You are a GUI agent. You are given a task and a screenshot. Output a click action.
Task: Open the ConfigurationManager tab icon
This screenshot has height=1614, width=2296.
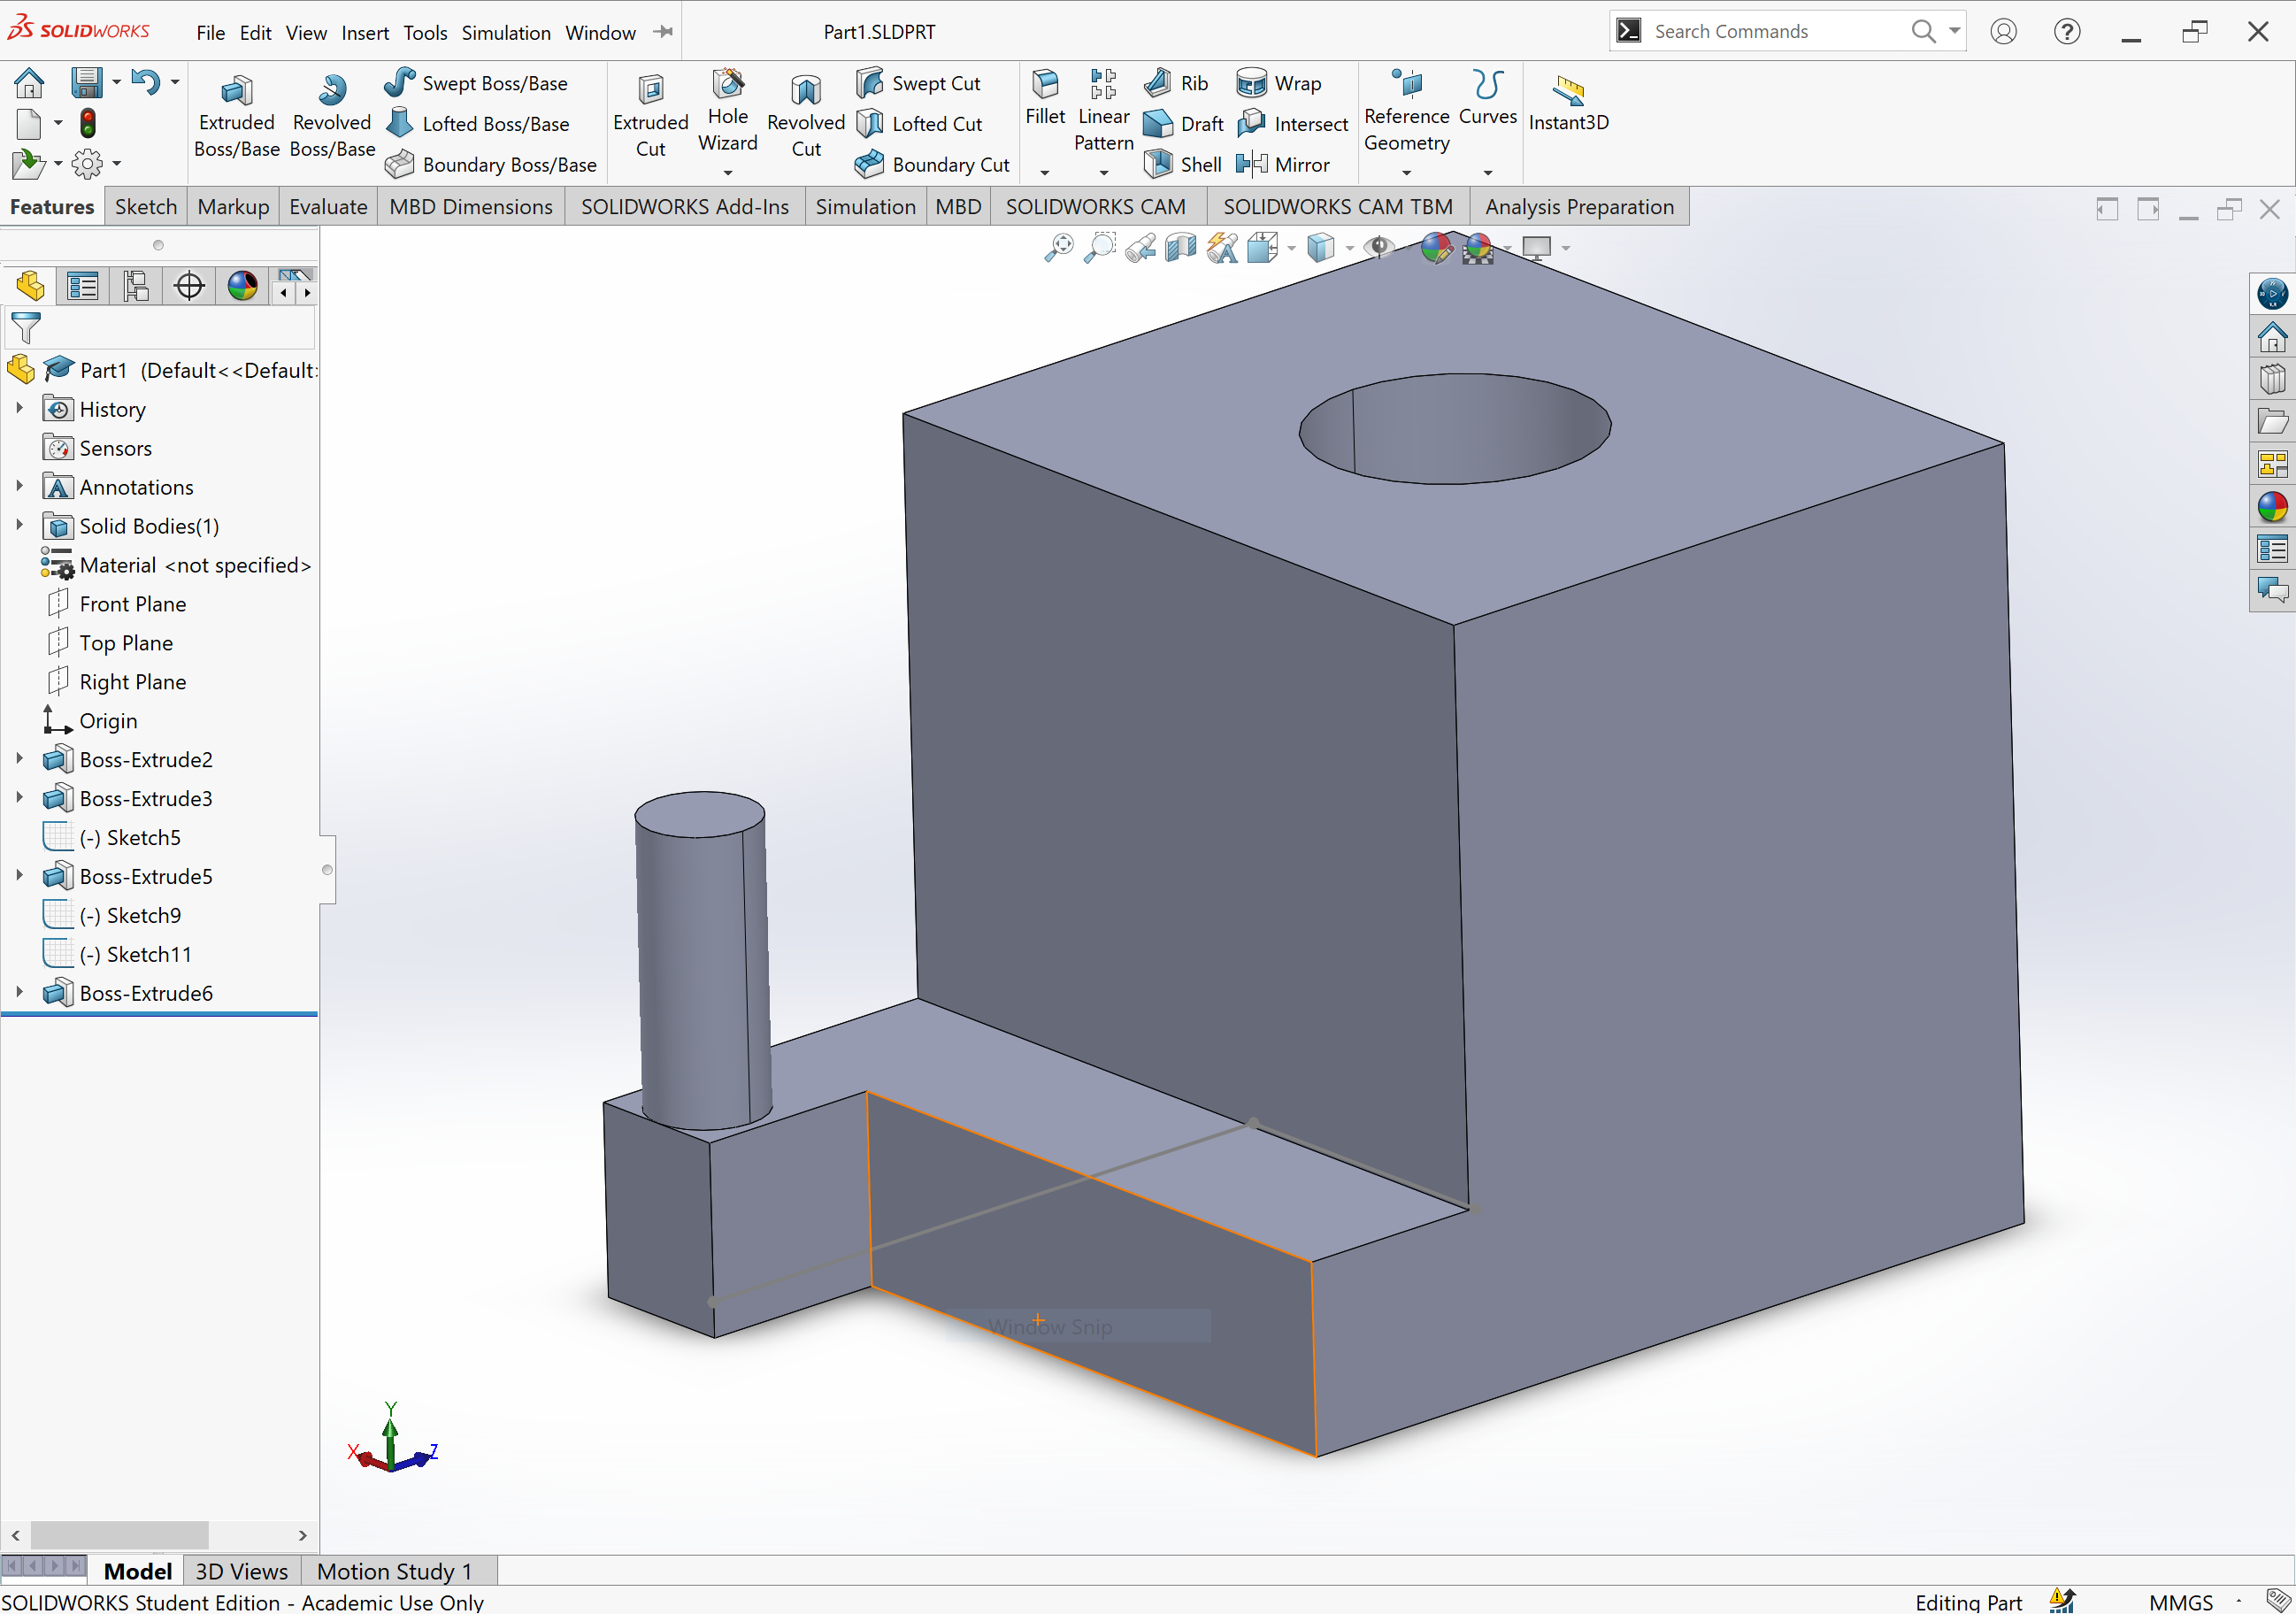(x=136, y=287)
